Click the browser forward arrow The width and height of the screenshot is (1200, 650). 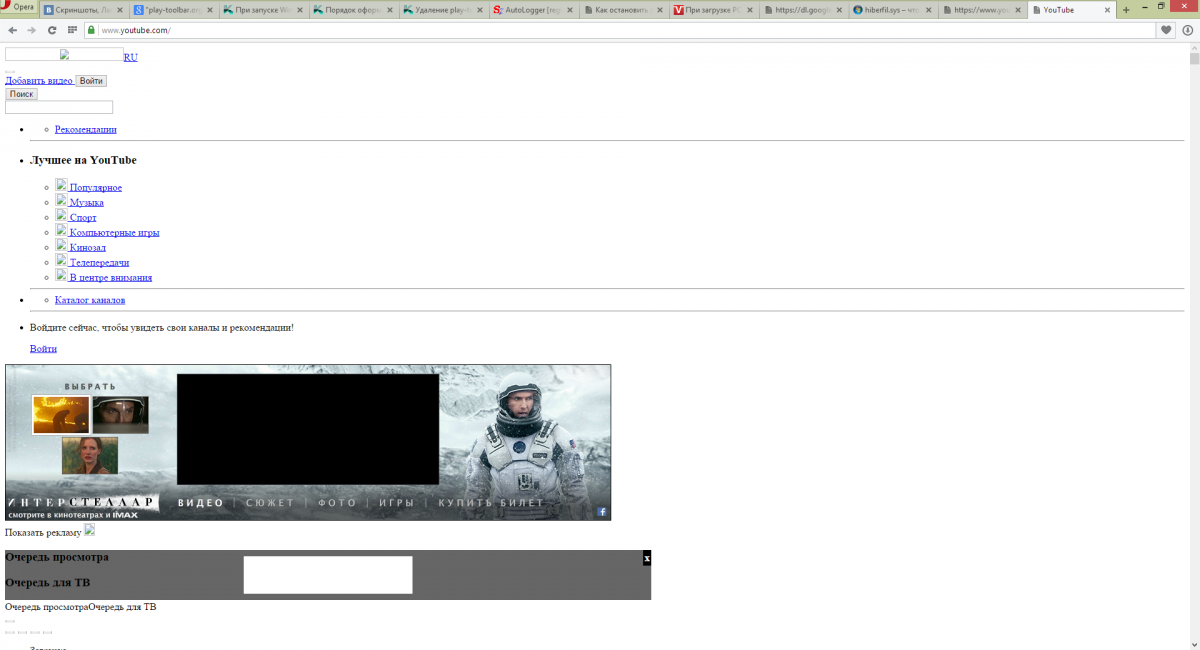pyautogui.click(x=32, y=30)
